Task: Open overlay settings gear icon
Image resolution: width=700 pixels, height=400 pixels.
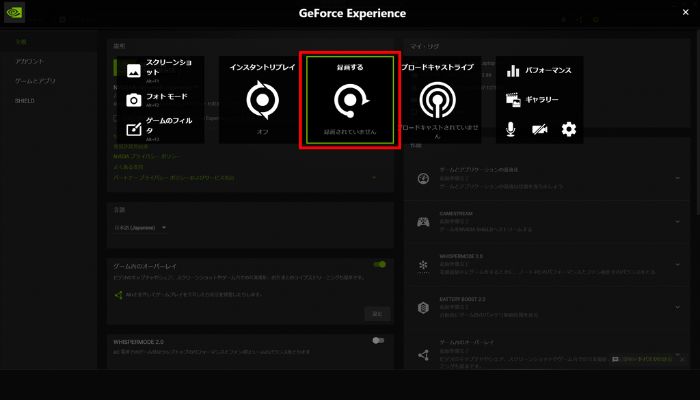Action: pos(569,129)
